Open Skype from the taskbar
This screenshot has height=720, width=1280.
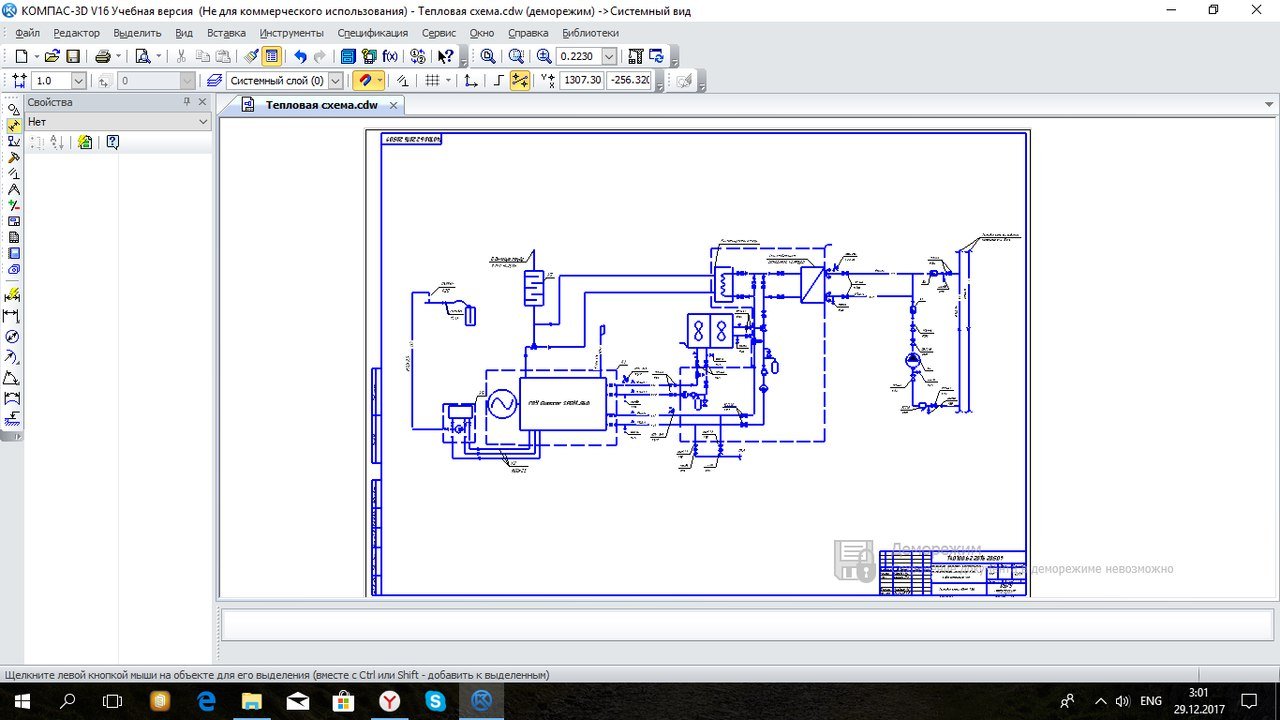435,701
